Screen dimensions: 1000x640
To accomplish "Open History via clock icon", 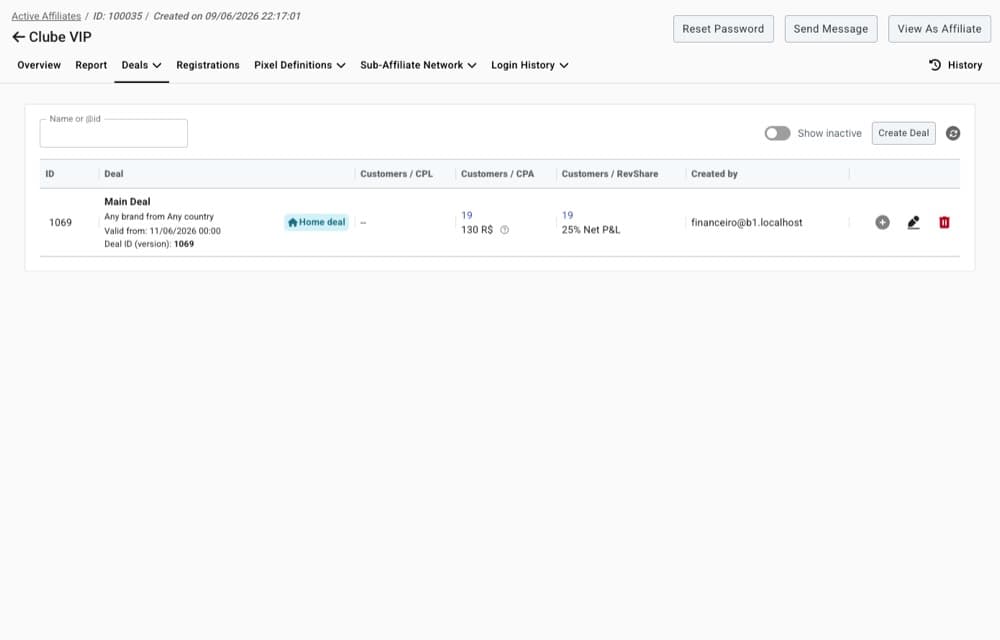I will [935, 65].
